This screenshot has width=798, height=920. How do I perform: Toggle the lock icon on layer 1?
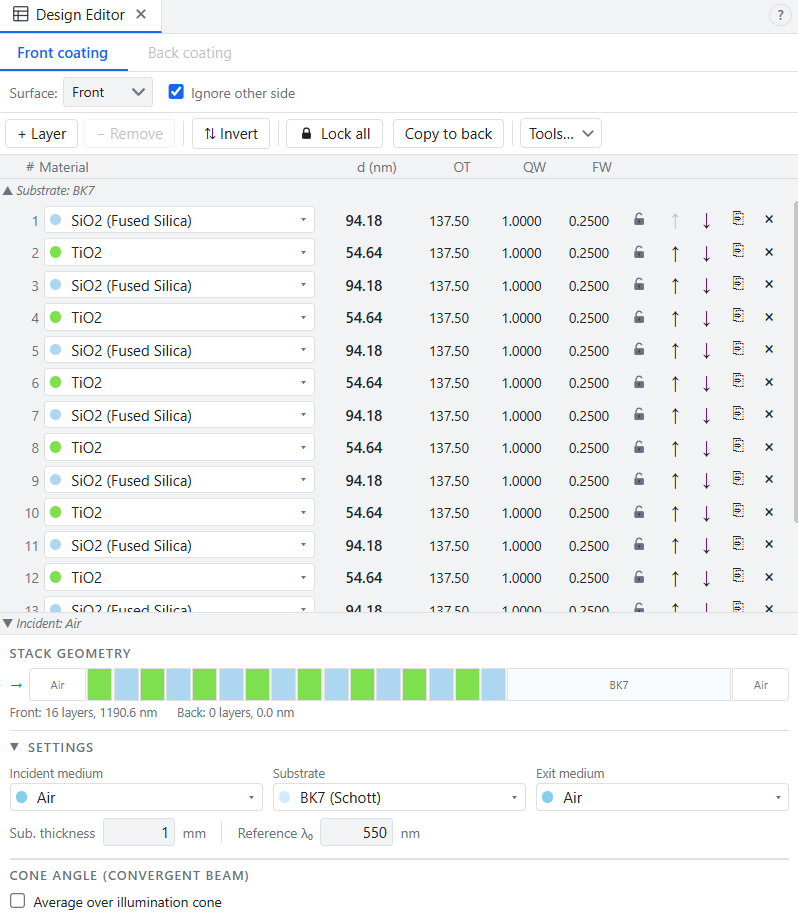tap(639, 219)
